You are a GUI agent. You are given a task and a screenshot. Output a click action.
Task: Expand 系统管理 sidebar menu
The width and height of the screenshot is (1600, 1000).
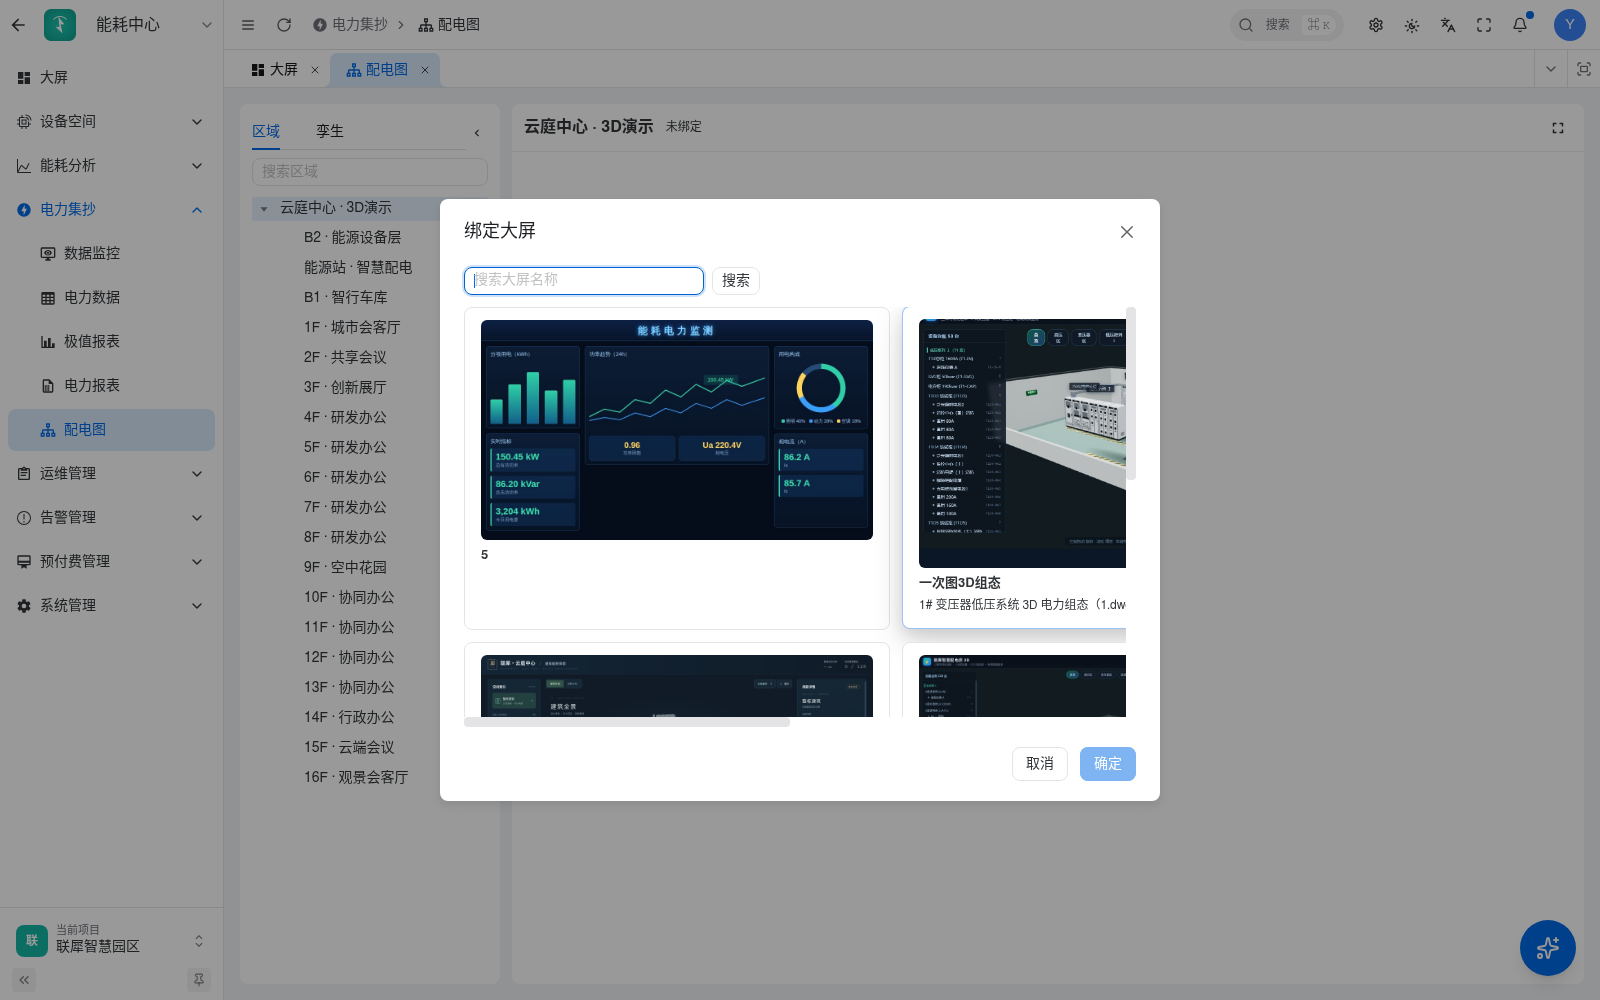pyautogui.click(x=111, y=605)
